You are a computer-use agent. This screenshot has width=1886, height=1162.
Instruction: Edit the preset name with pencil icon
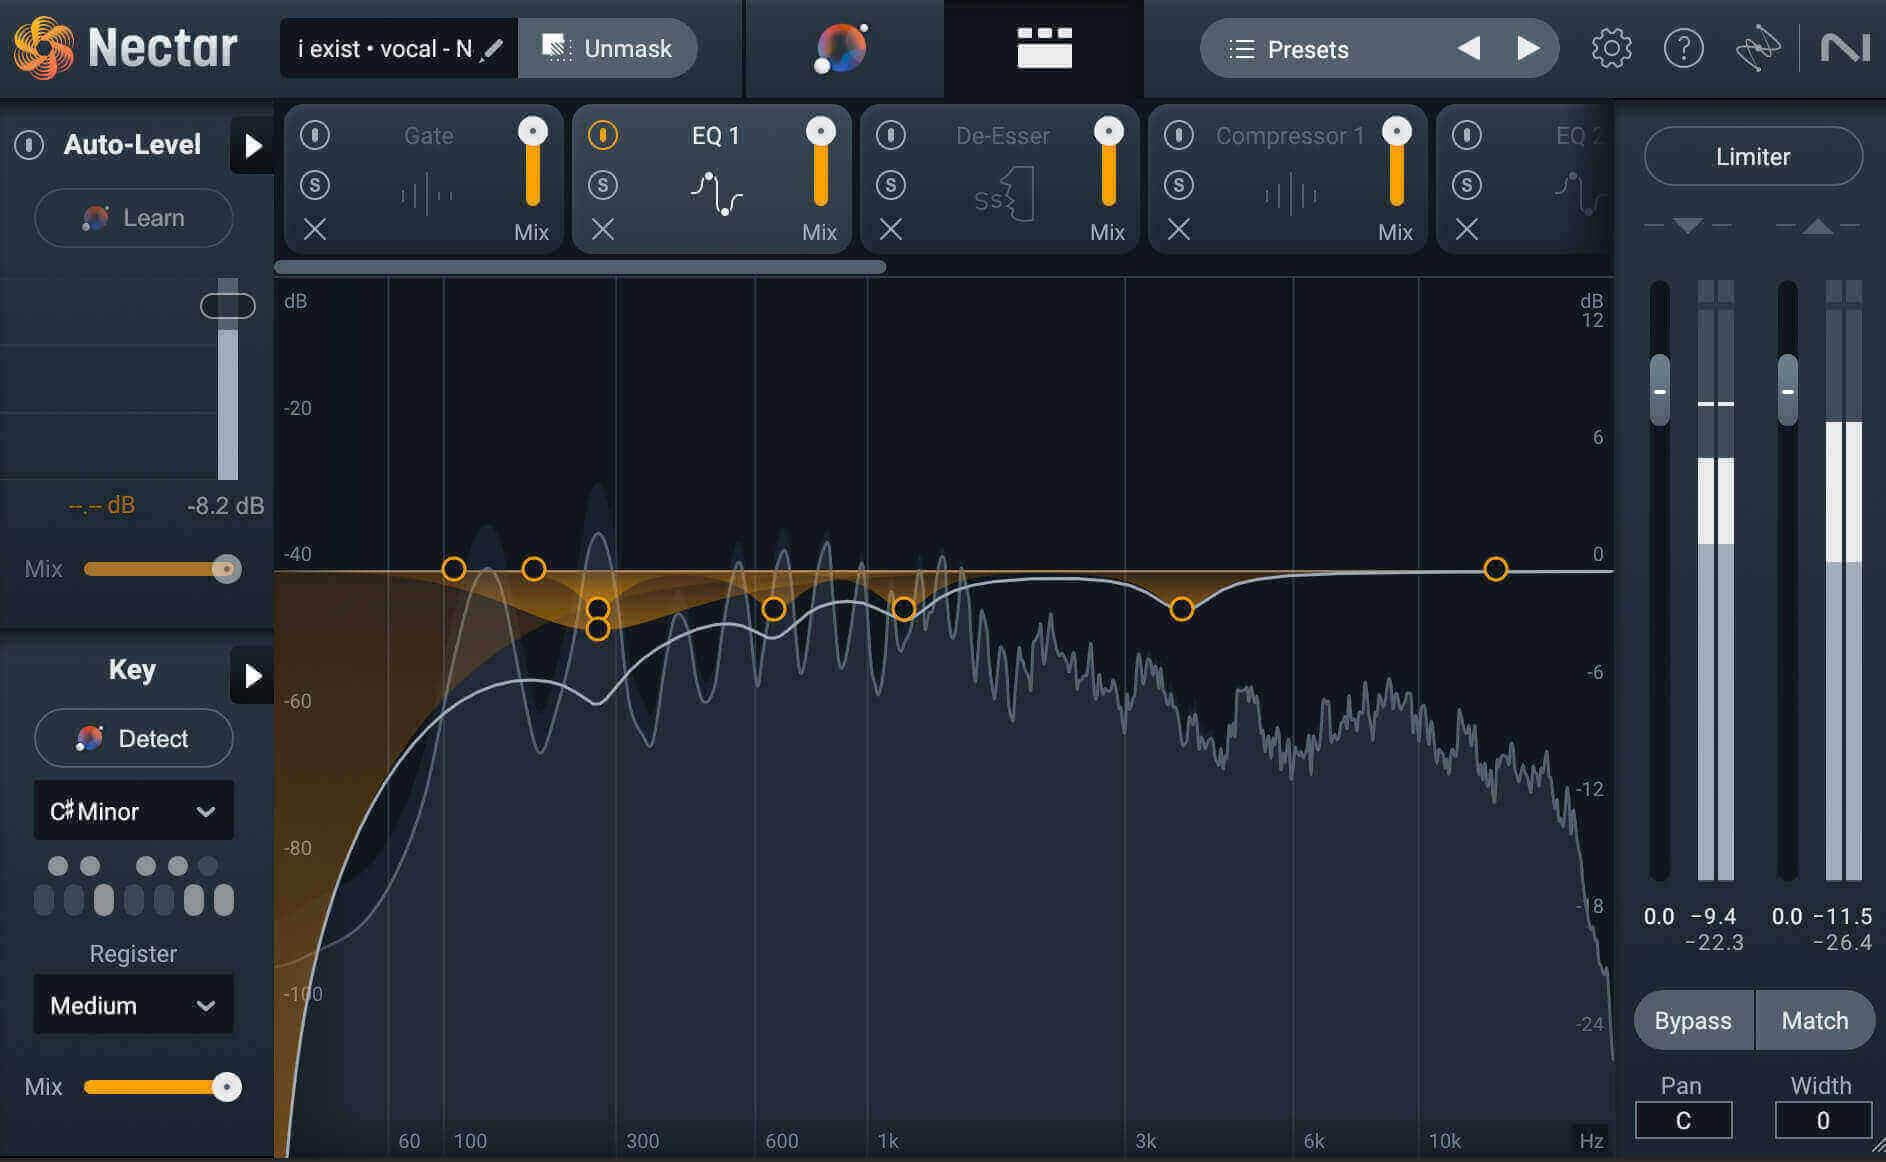(x=491, y=49)
